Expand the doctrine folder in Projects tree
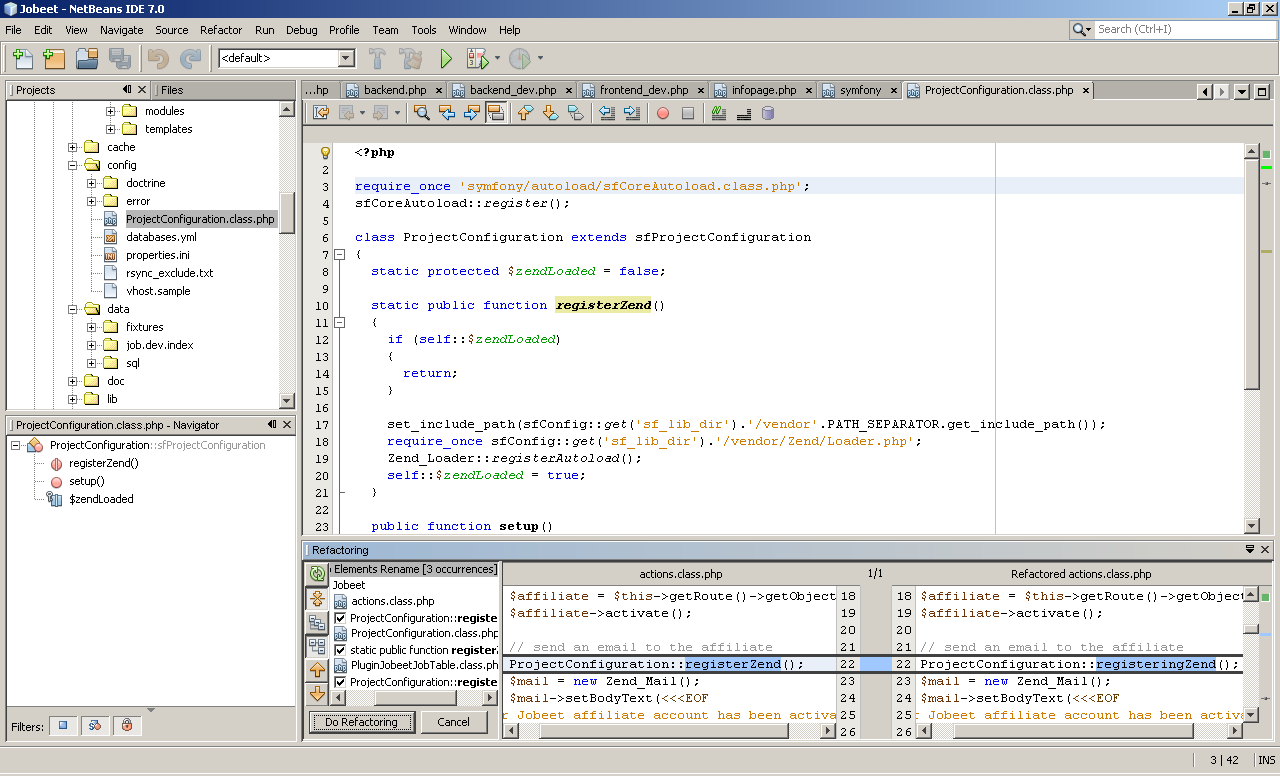 coord(92,183)
